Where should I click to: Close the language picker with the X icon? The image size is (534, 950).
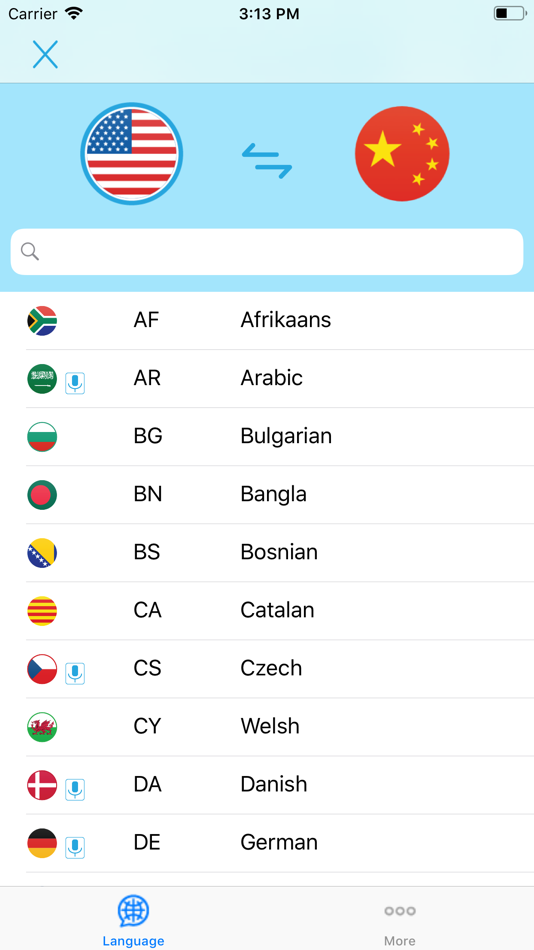(x=45, y=55)
